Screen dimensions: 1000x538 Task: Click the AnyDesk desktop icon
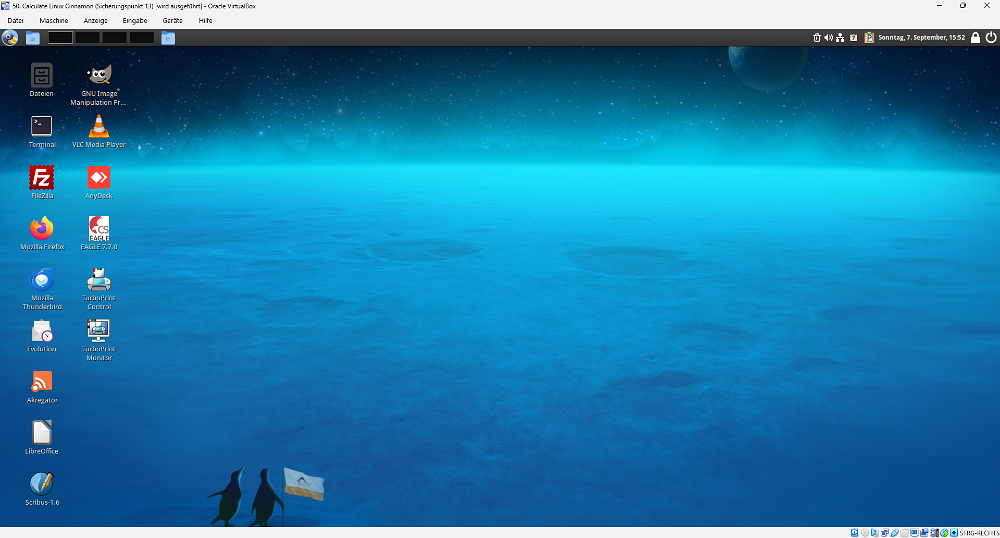[98, 178]
